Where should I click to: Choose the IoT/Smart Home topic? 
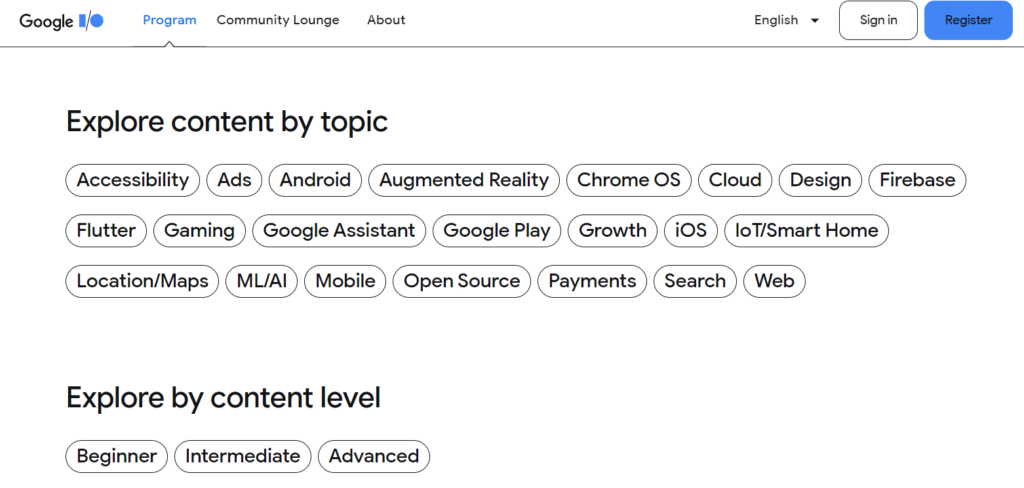(x=807, y=231)
